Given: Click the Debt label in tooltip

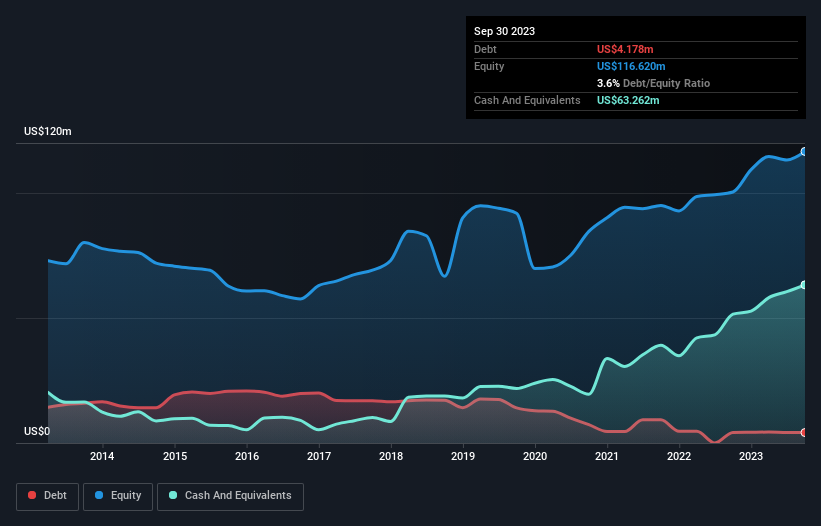Looking at the screenshot, I should (x=485, y=49).
